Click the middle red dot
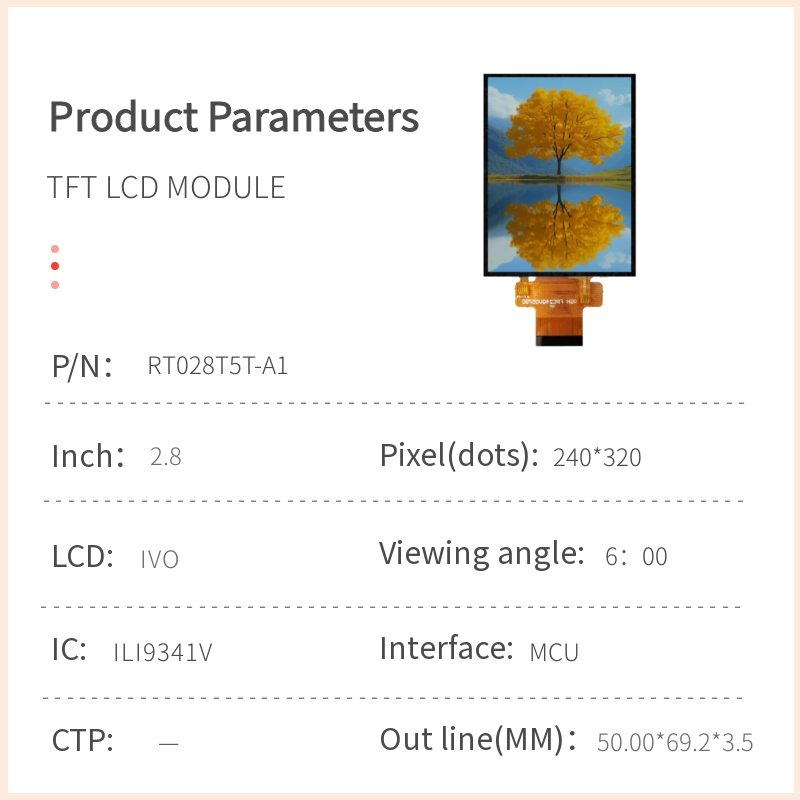 tap(55, 266)
